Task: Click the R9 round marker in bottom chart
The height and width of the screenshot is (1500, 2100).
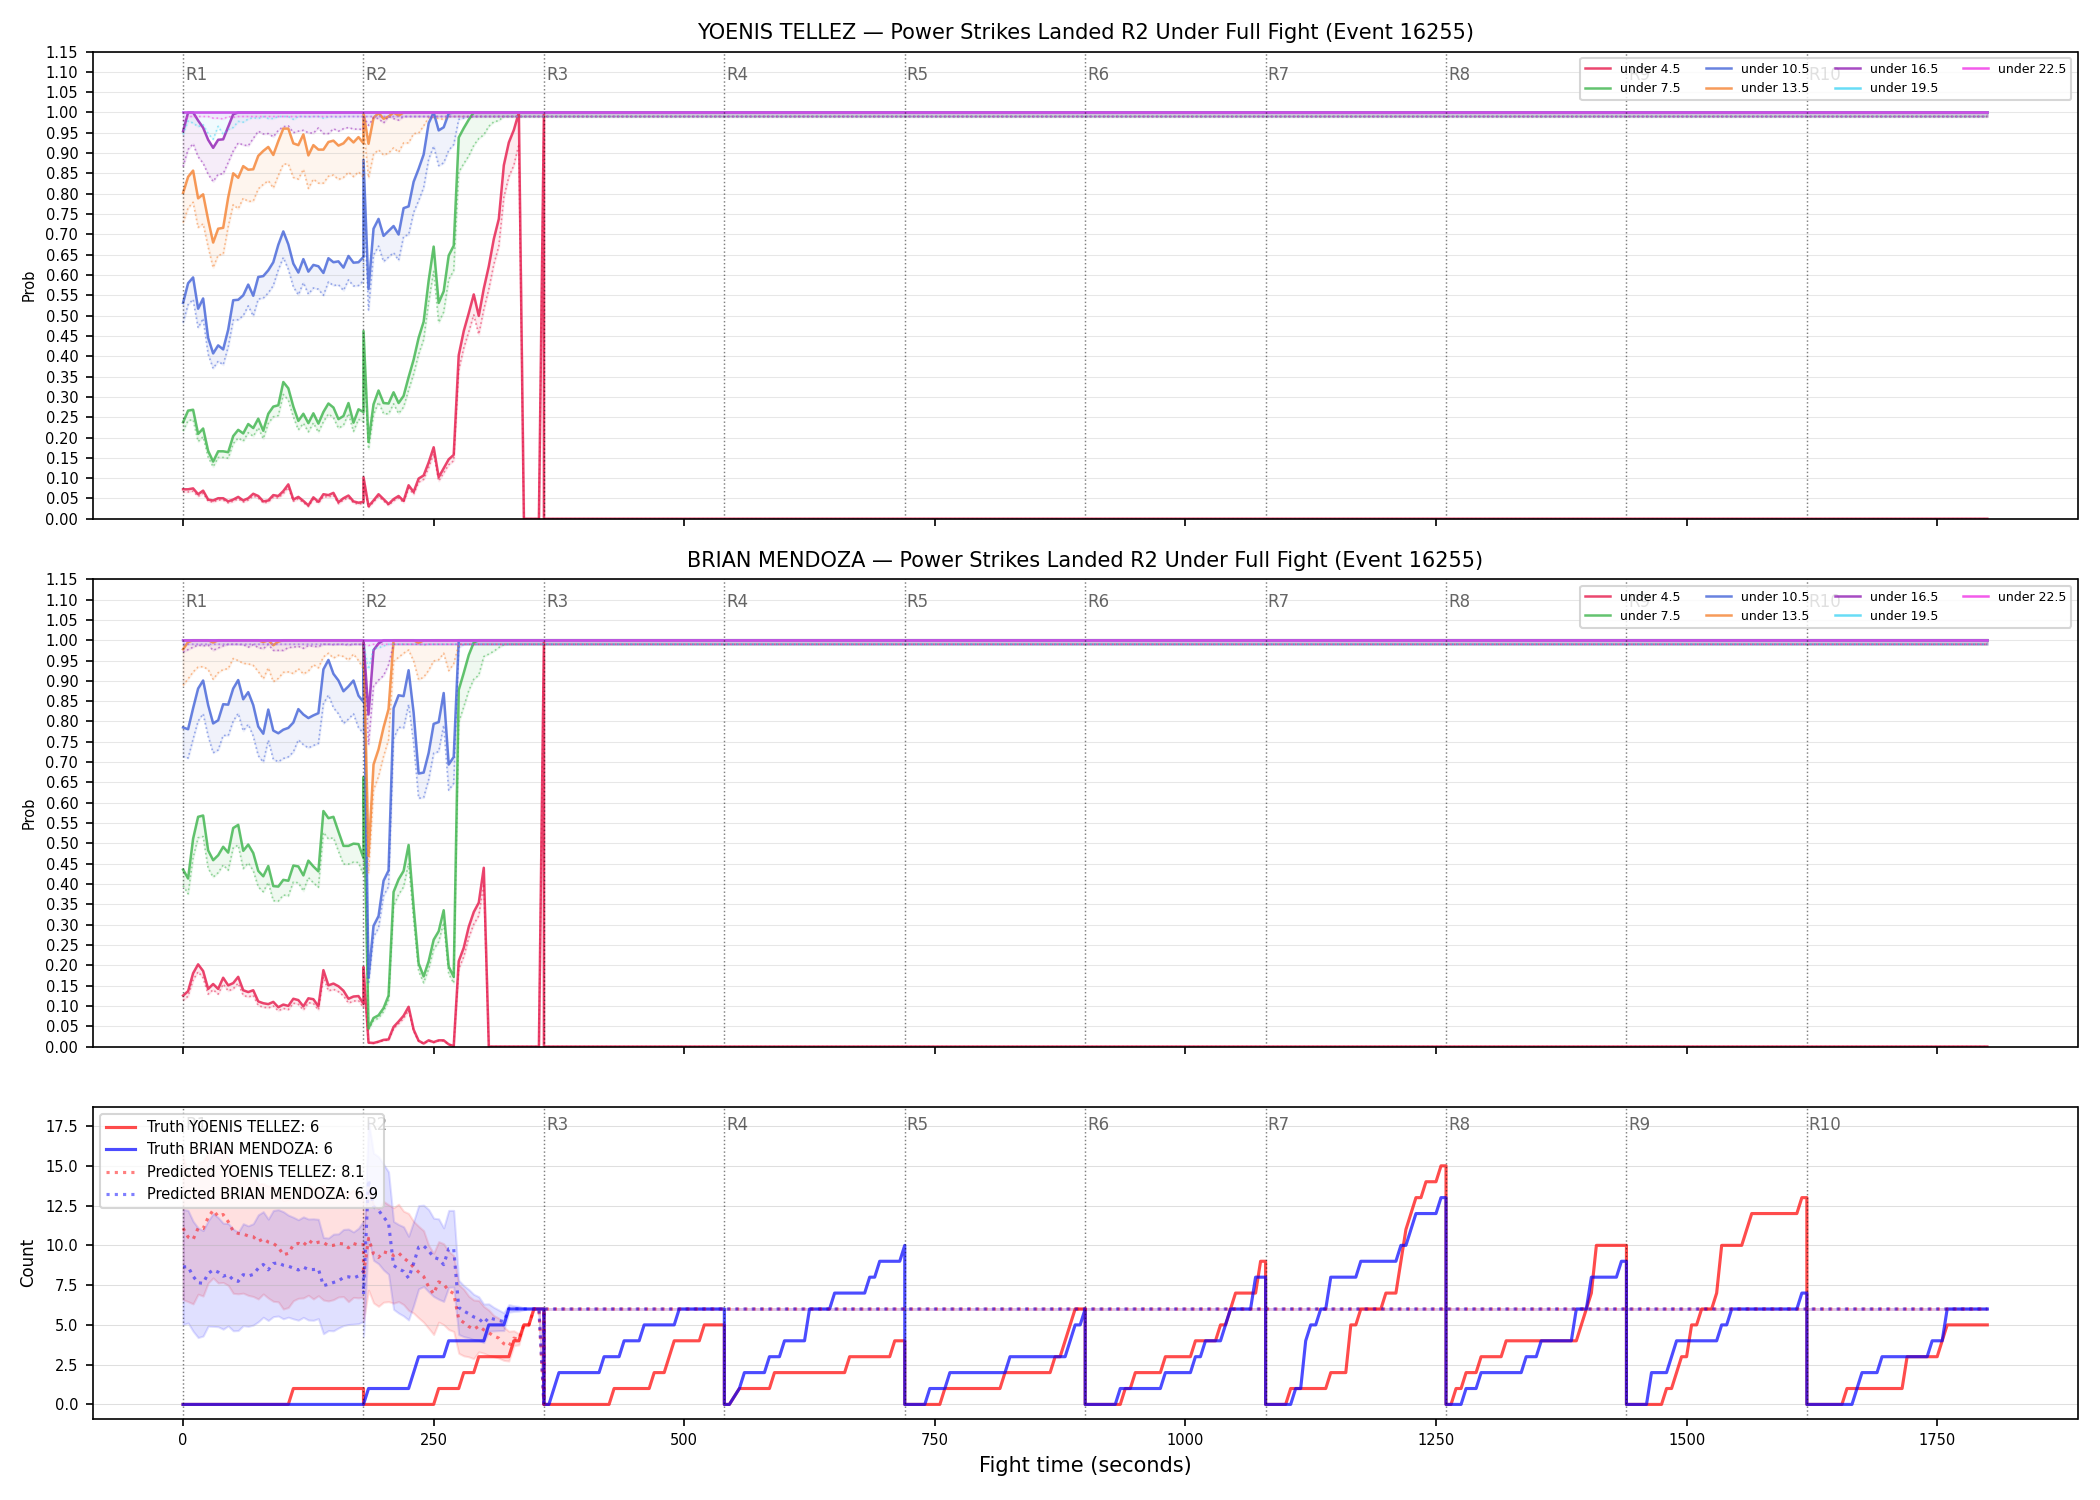Action: (1639, 1124)
